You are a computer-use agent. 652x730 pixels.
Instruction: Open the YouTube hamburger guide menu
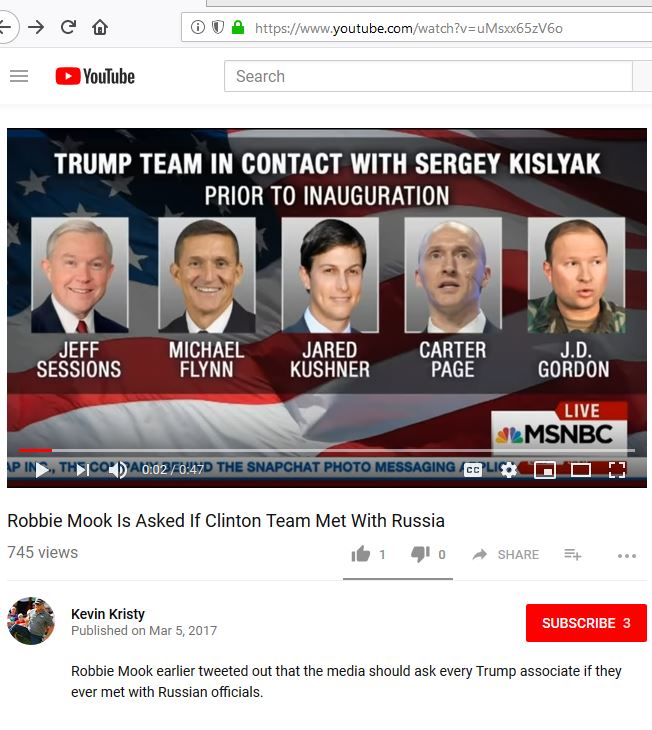click(x=19, y=76)
